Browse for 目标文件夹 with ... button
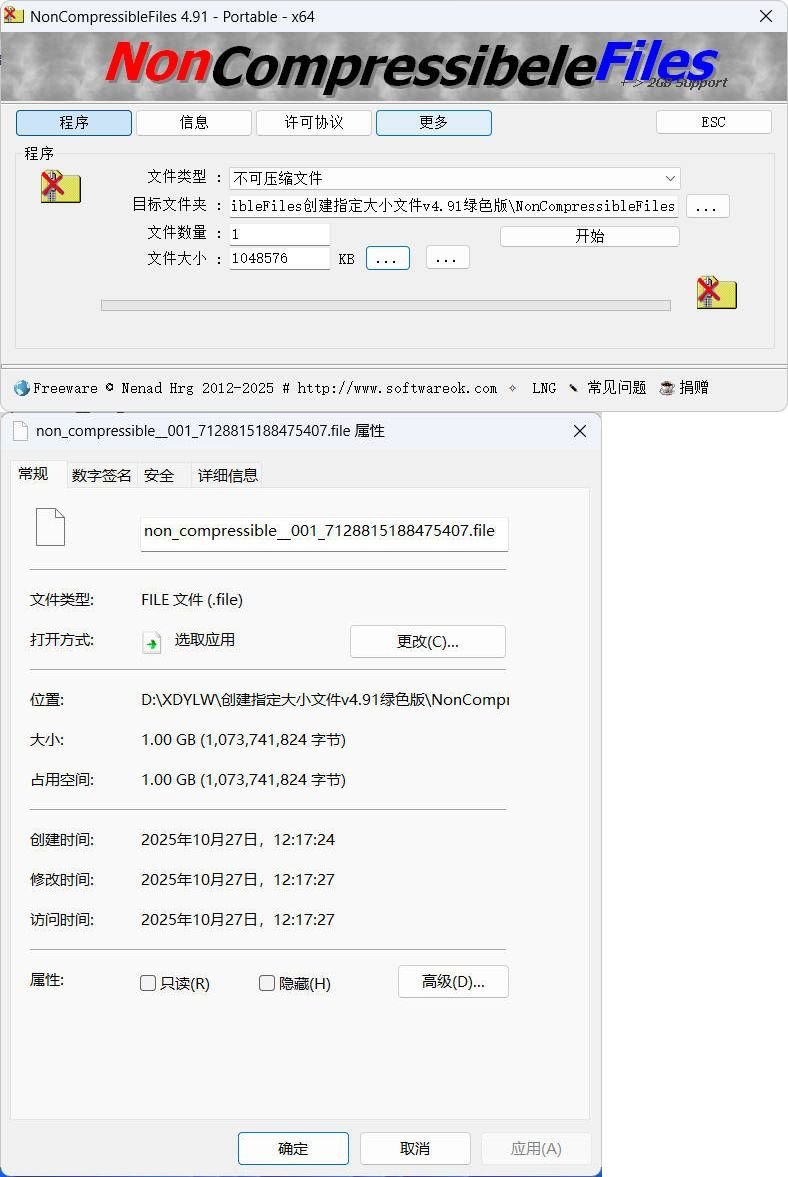Viewport: 788px width, 1177px height. 707,206
